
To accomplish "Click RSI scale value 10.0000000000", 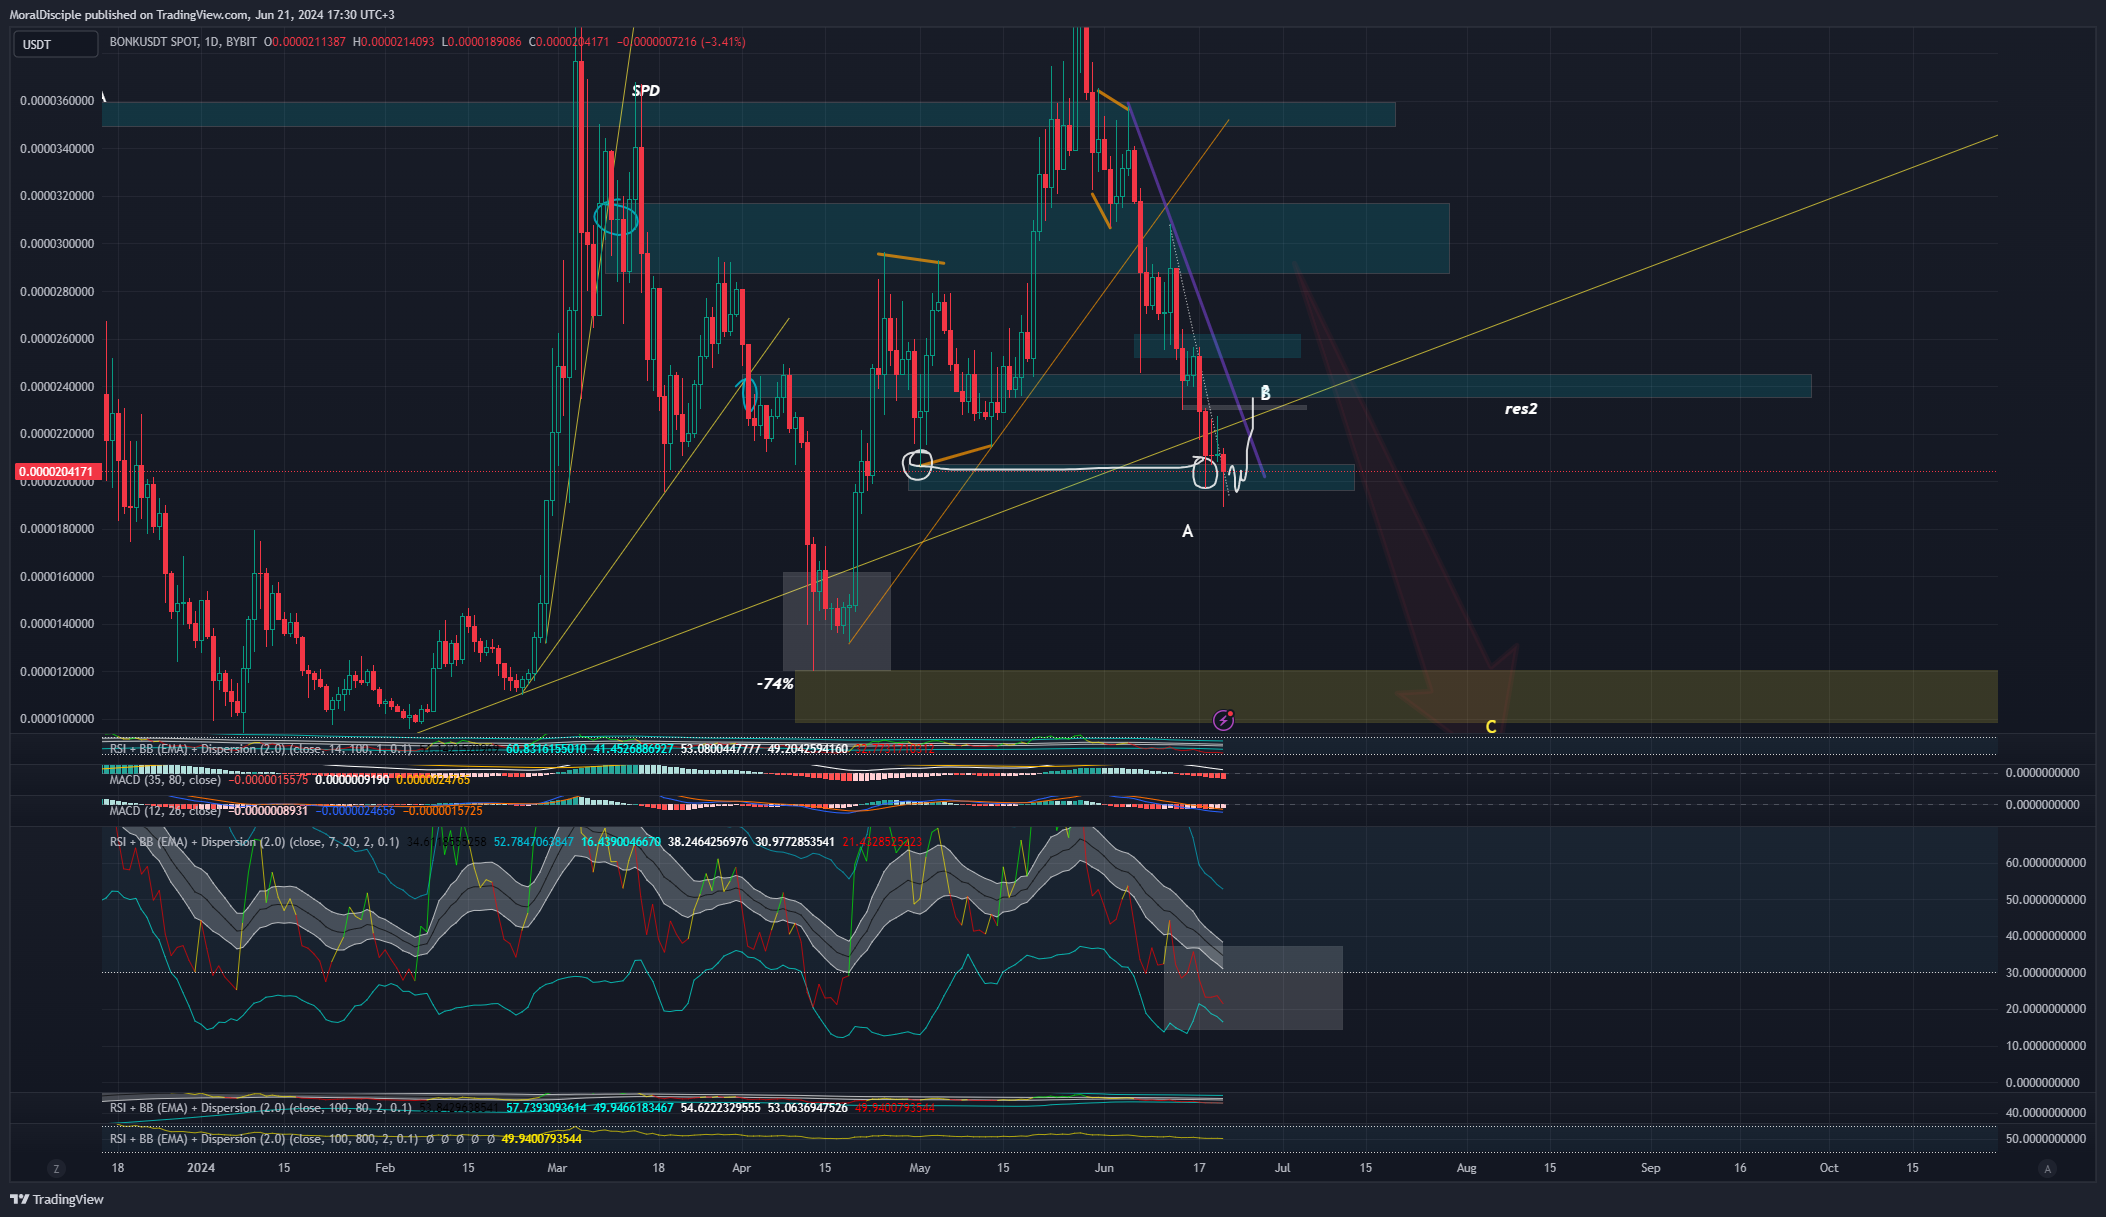I will click(x=2046, y=1046).
